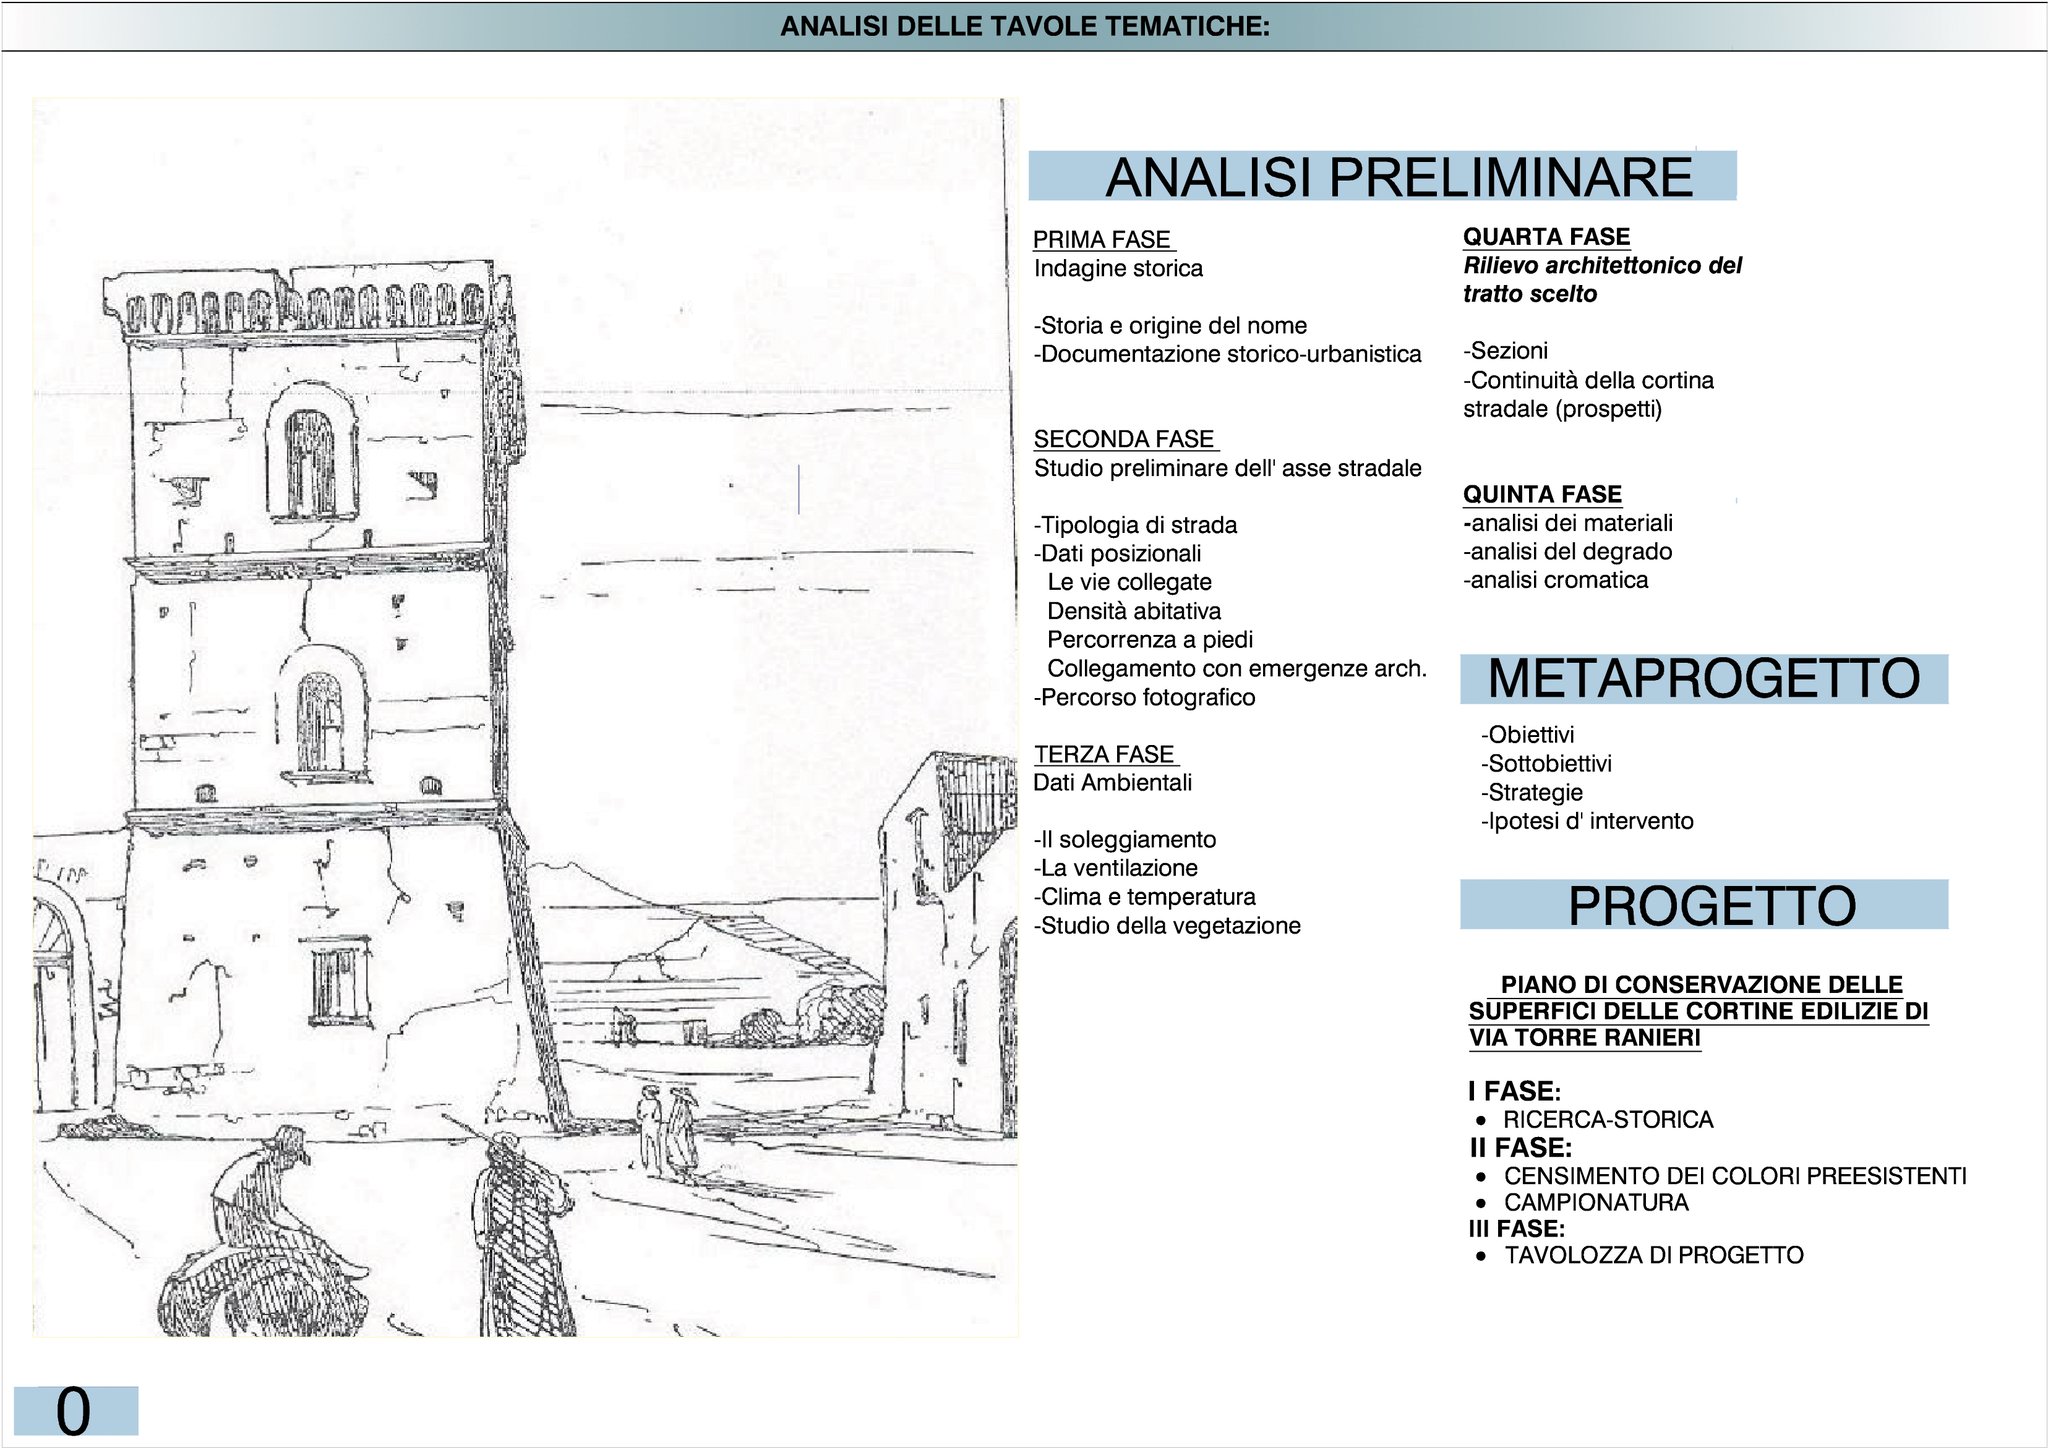2048x1448 pixels.
Task: Click the Percorso fotografico text line
Action: click(1145, 697)
